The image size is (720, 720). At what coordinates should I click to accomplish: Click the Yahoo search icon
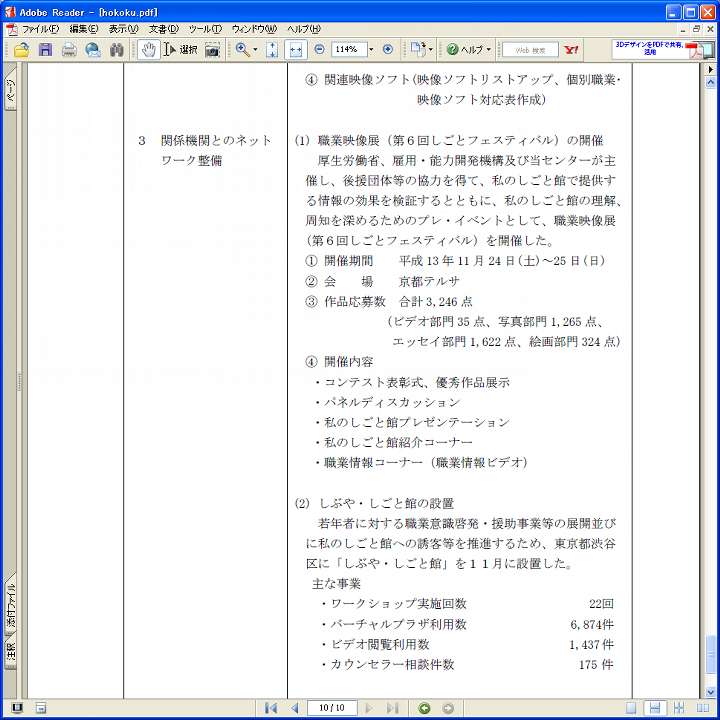(571, 49)
